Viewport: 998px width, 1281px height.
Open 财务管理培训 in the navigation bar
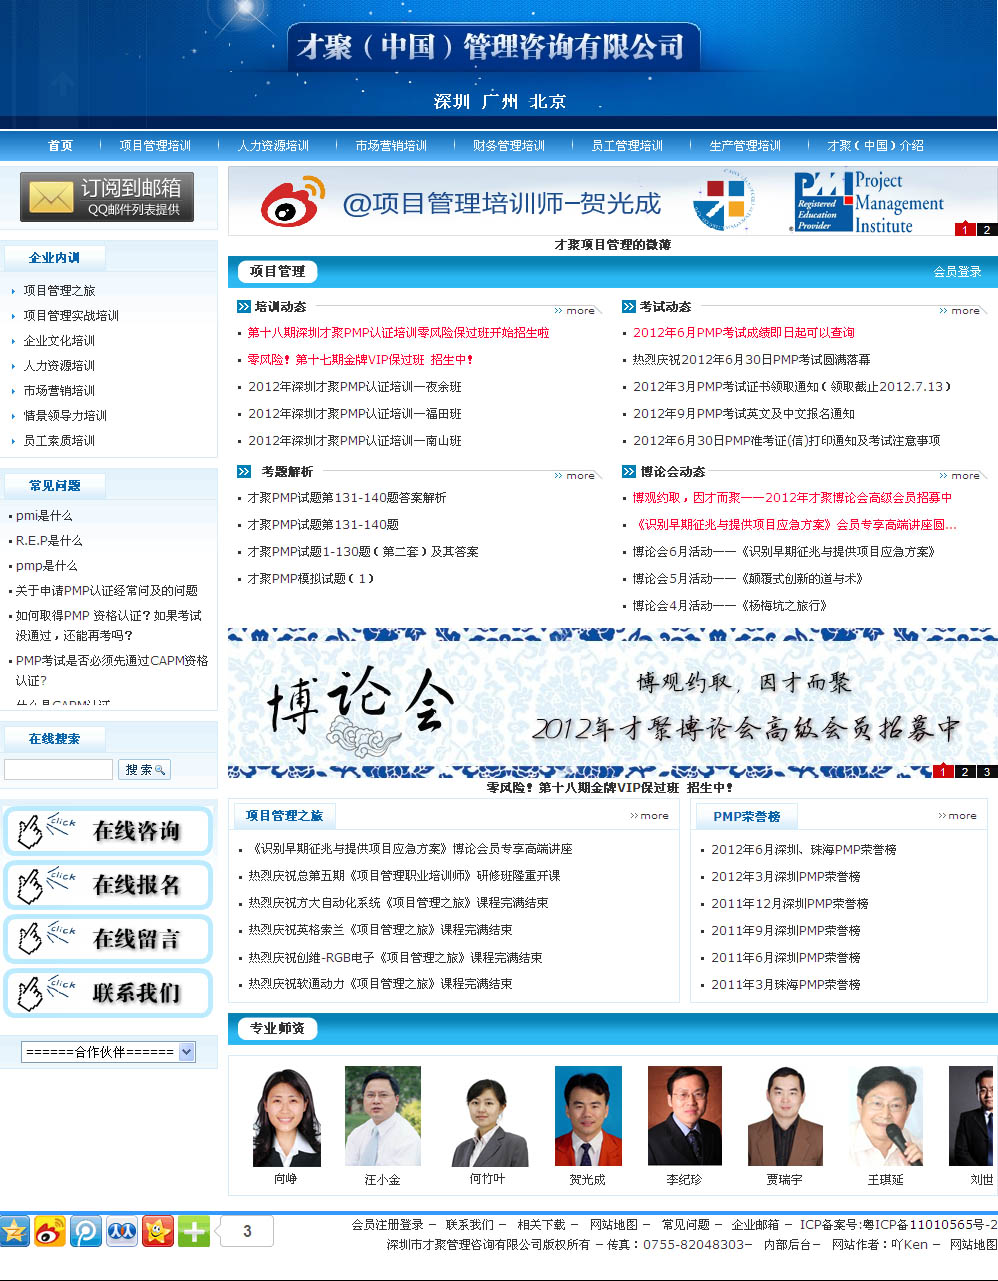[509, 146]
